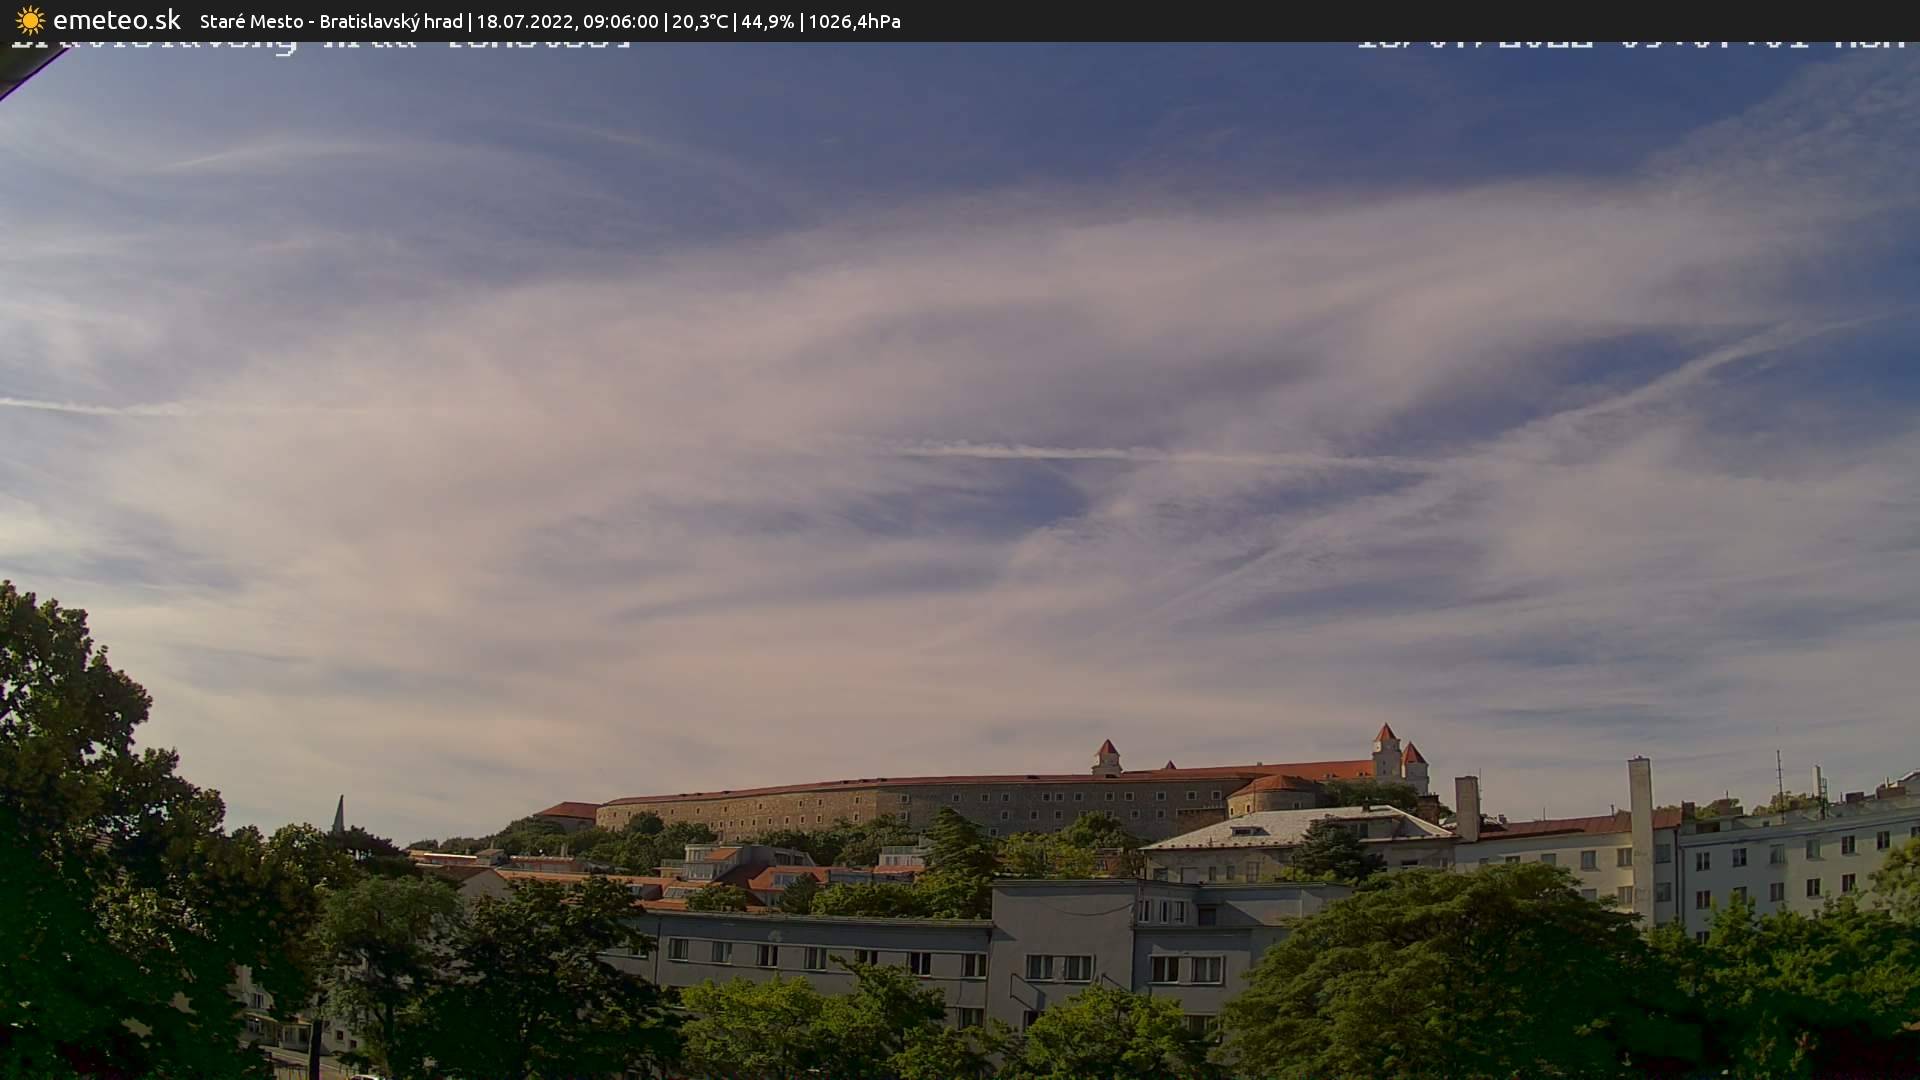The height and width of the screenshot is (1080, 1920).
Task: Select the 20,3°C temperature reading
Action: point(701,21)
